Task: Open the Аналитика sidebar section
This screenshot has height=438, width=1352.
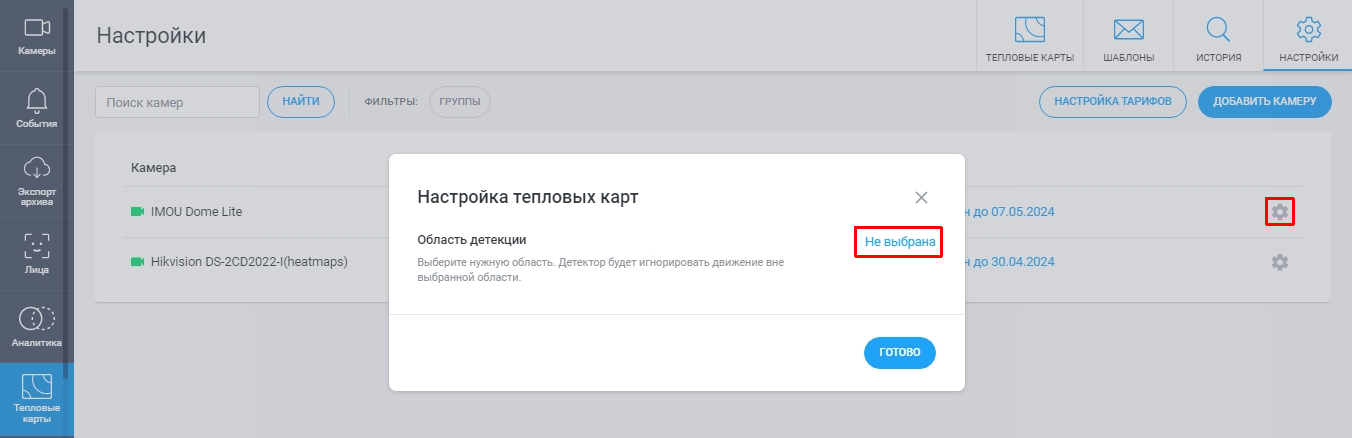Action: coord(37,326)
